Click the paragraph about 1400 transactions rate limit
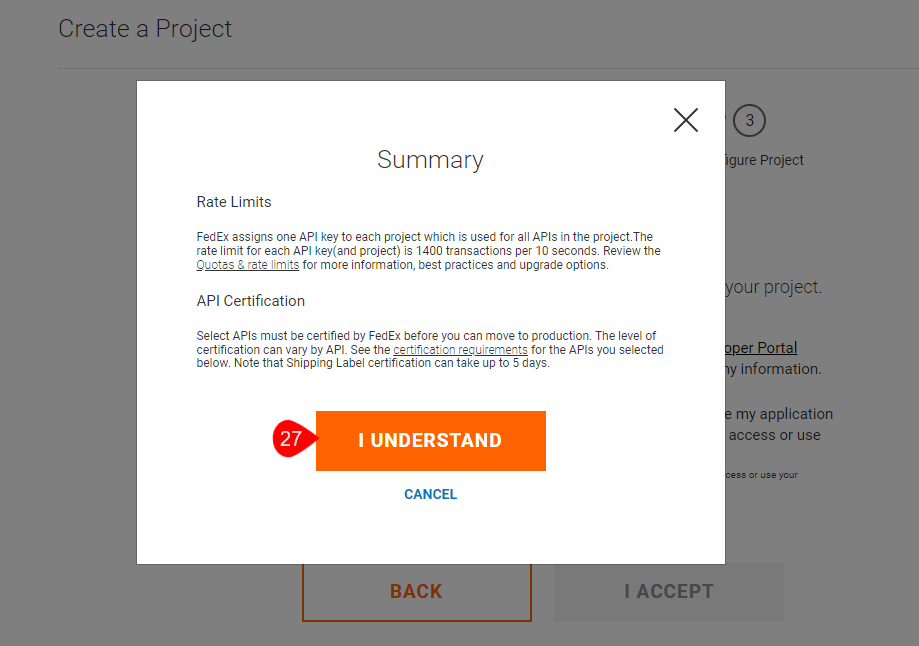 [428, 250]
